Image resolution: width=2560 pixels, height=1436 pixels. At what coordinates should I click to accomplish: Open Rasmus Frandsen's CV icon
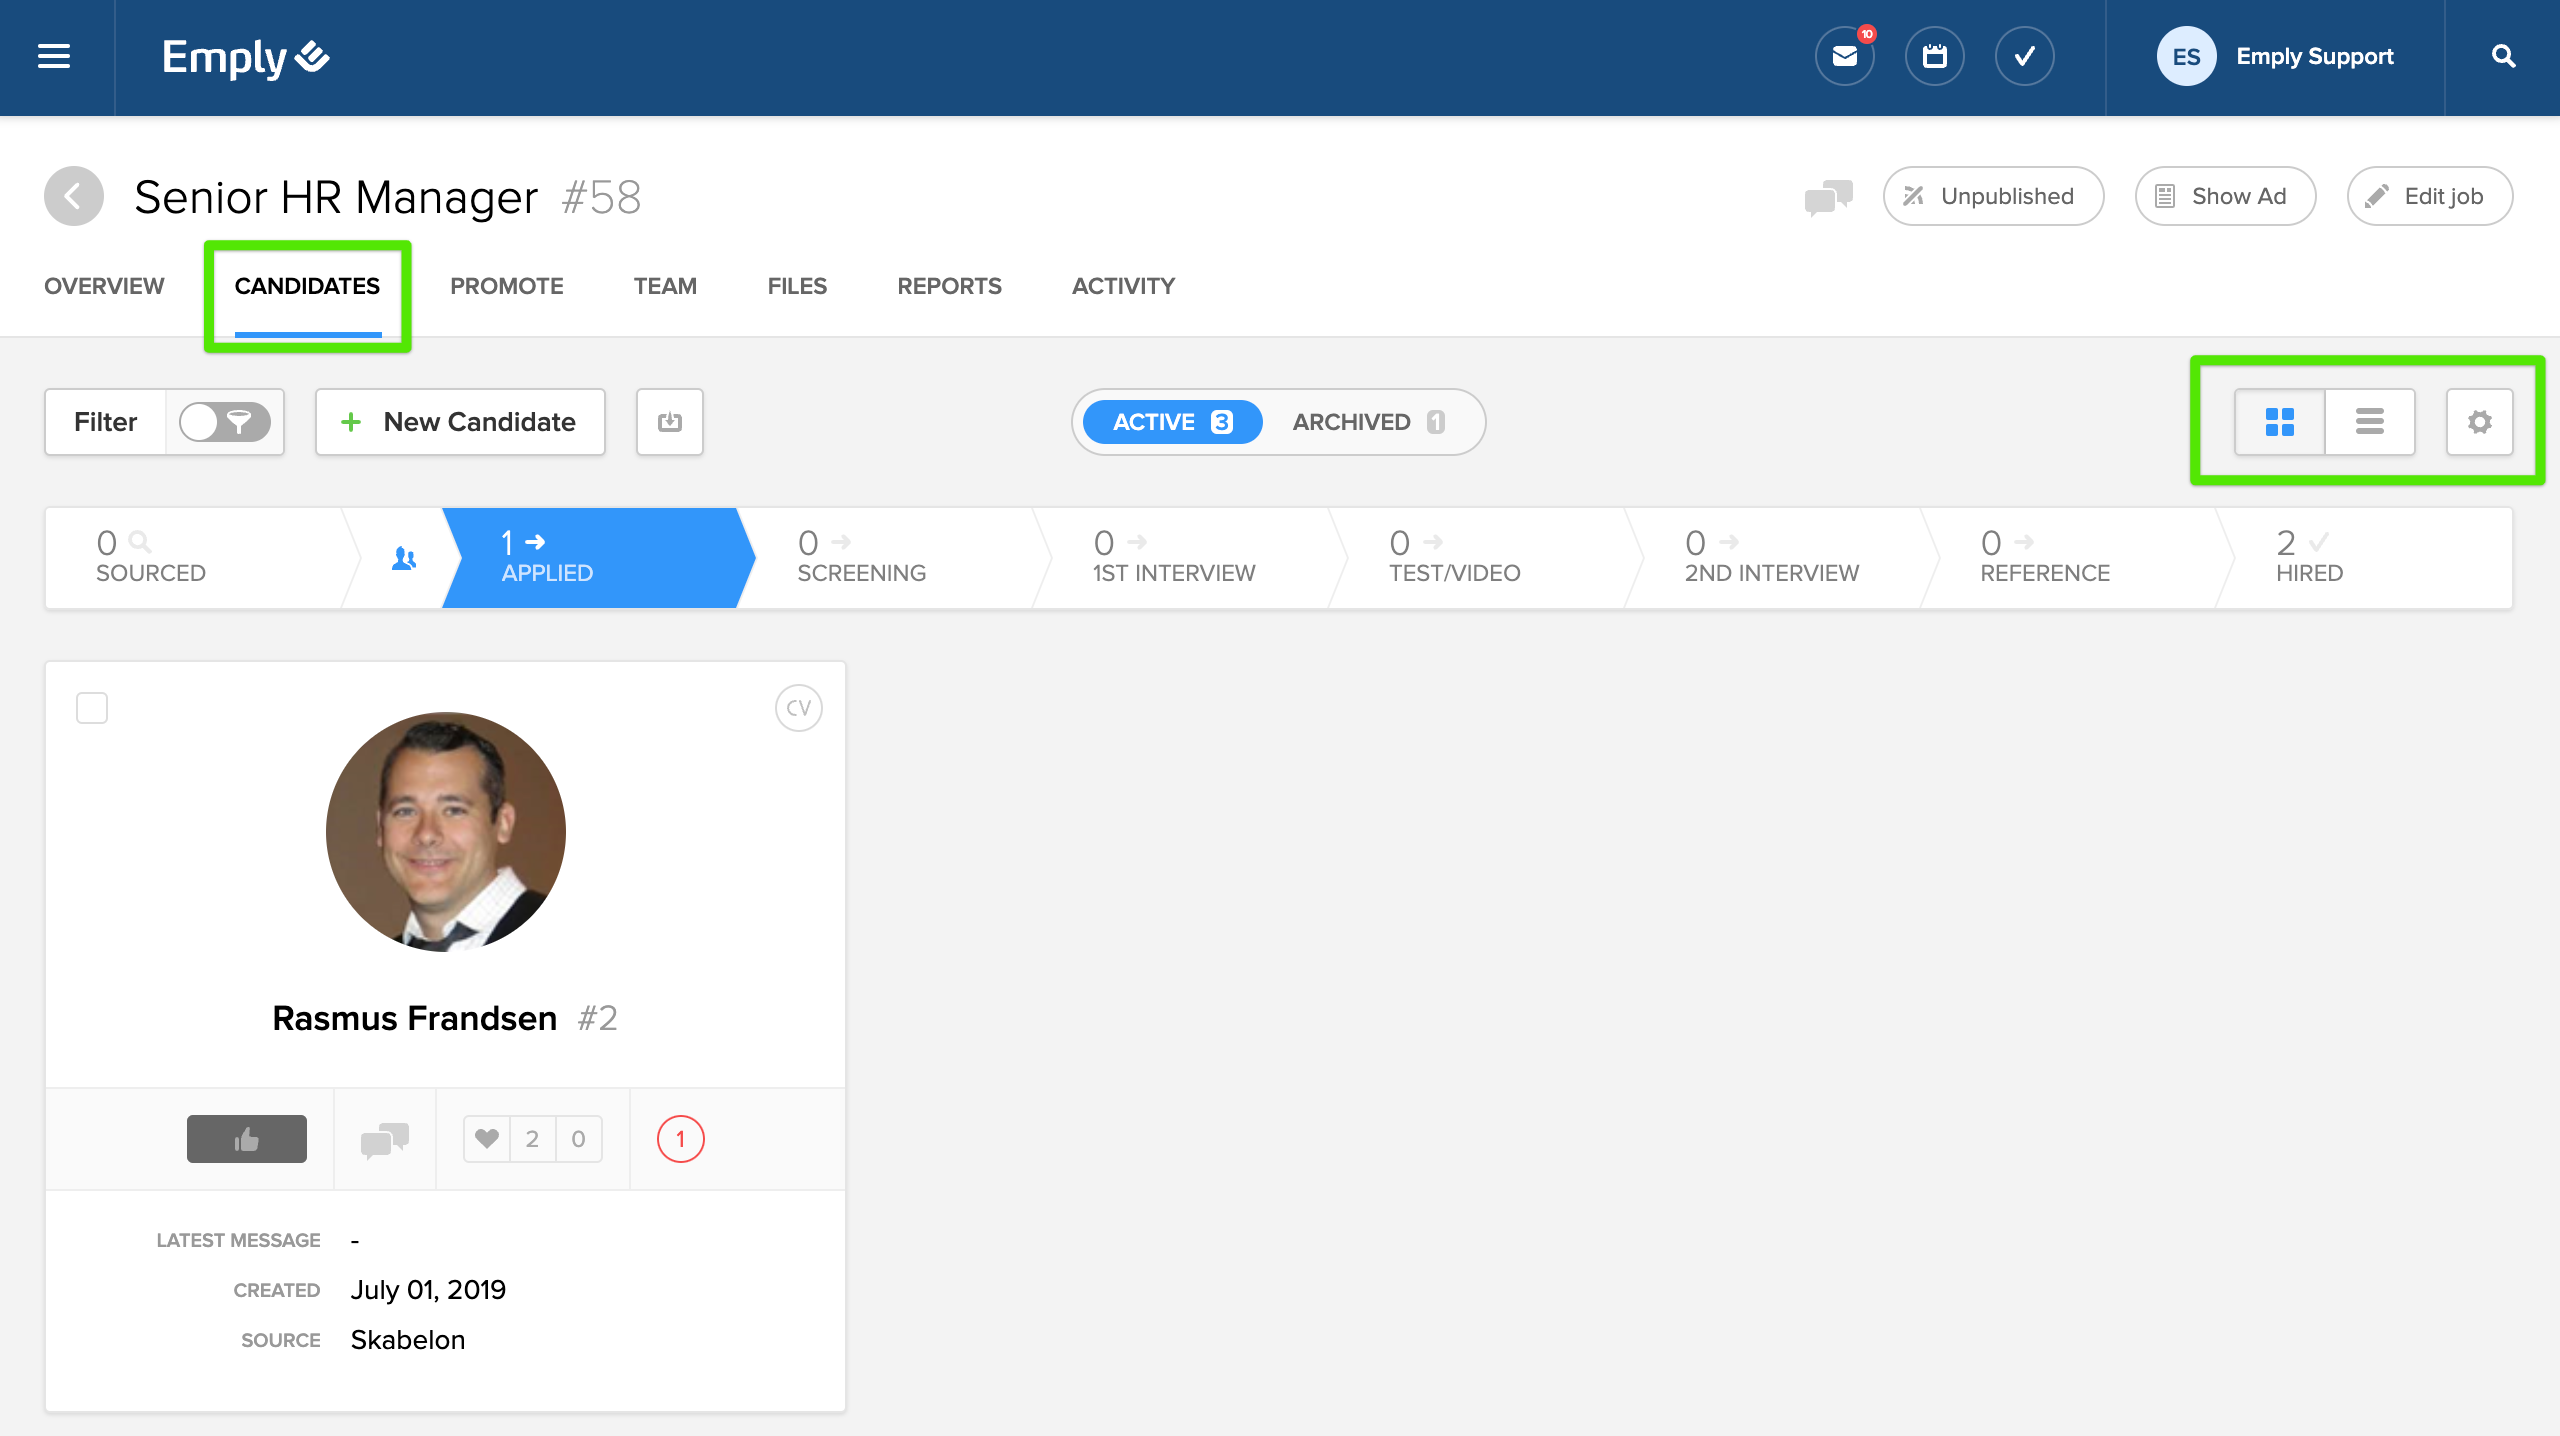[798, 708]
